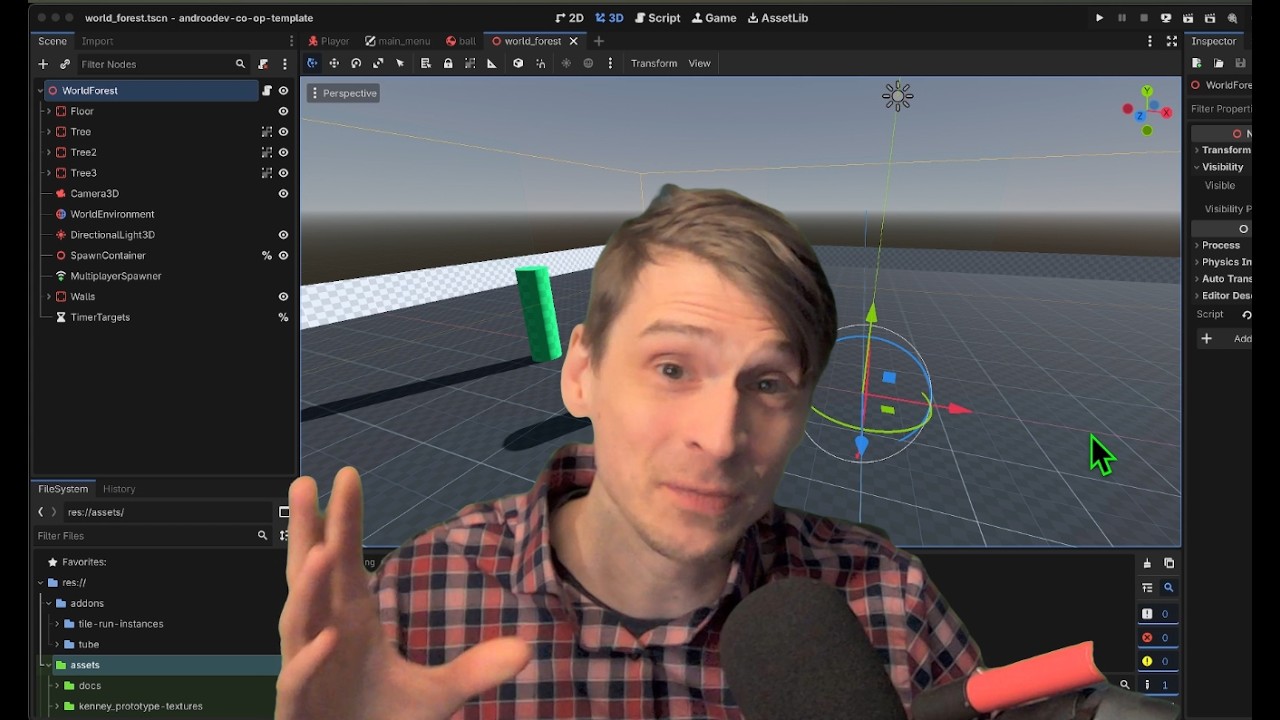Toggle visibility of Tree2 node
Screen dimensions: 1280x720
pos(283,152)
